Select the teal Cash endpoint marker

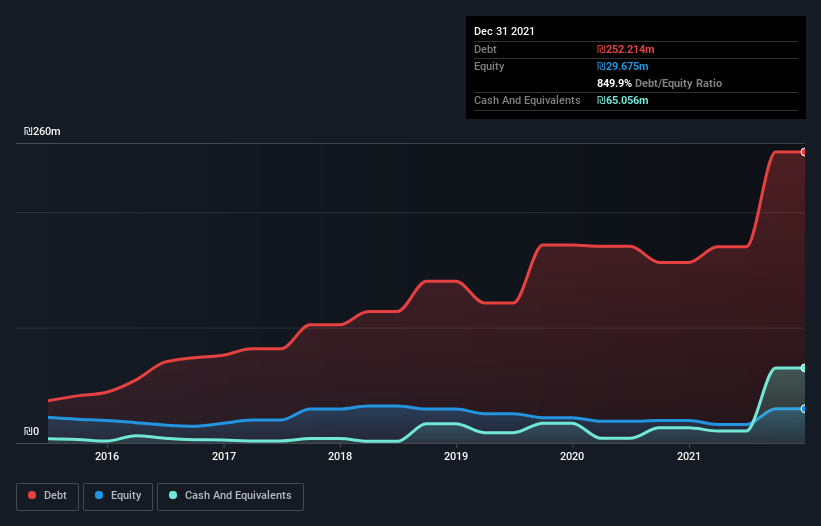(x=804, y=368)
